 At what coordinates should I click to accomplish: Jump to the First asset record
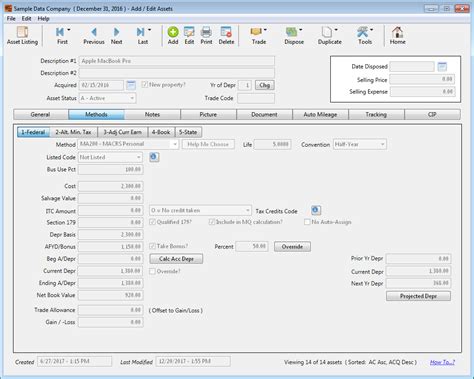(x=62, y=36)
